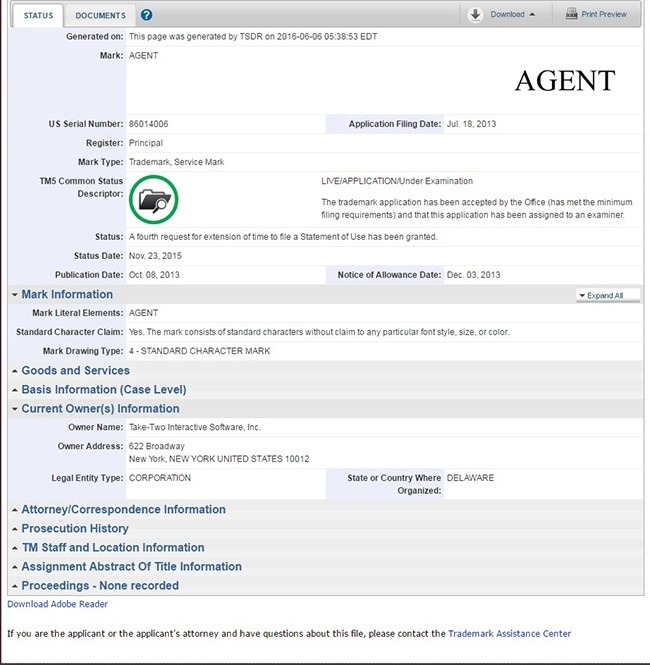The image size is (650, 665).
Task: Click the CORPORATION entity type value
Action: (160, 478)
